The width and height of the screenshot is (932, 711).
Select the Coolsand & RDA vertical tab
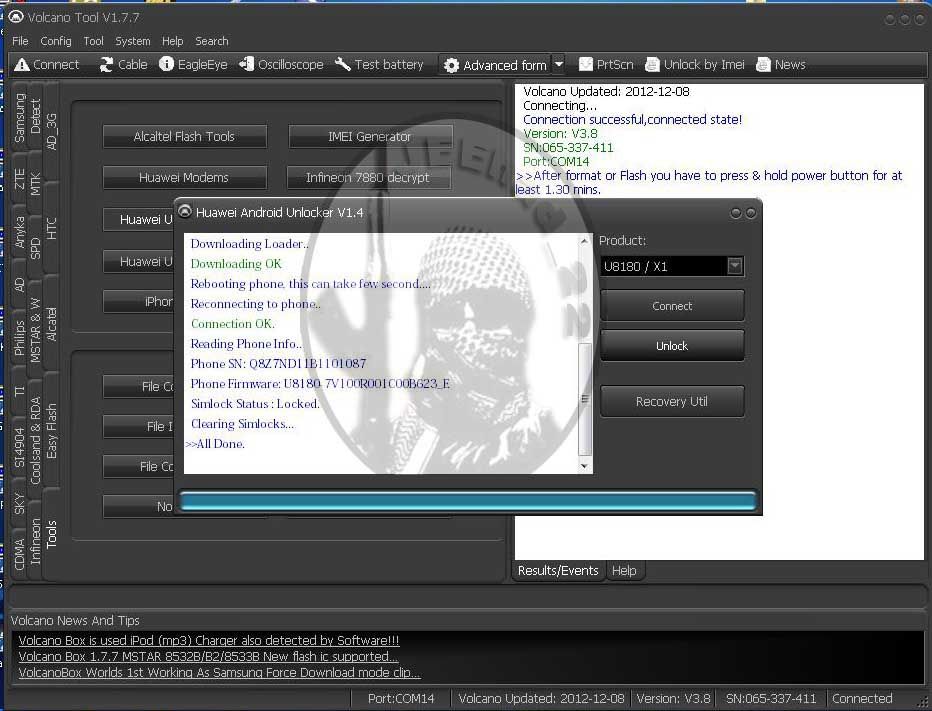coord(36,441)
